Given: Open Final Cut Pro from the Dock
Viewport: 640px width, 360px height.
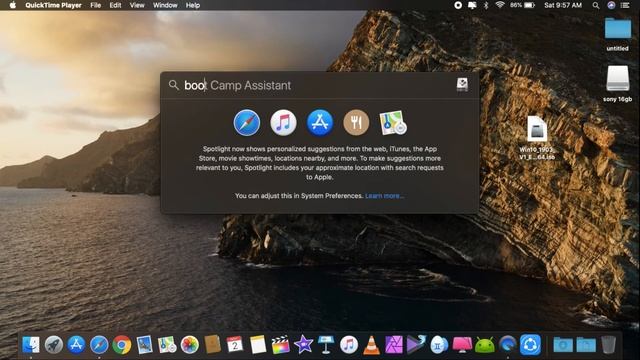Looking at the screenshot, I should (280, 345).
